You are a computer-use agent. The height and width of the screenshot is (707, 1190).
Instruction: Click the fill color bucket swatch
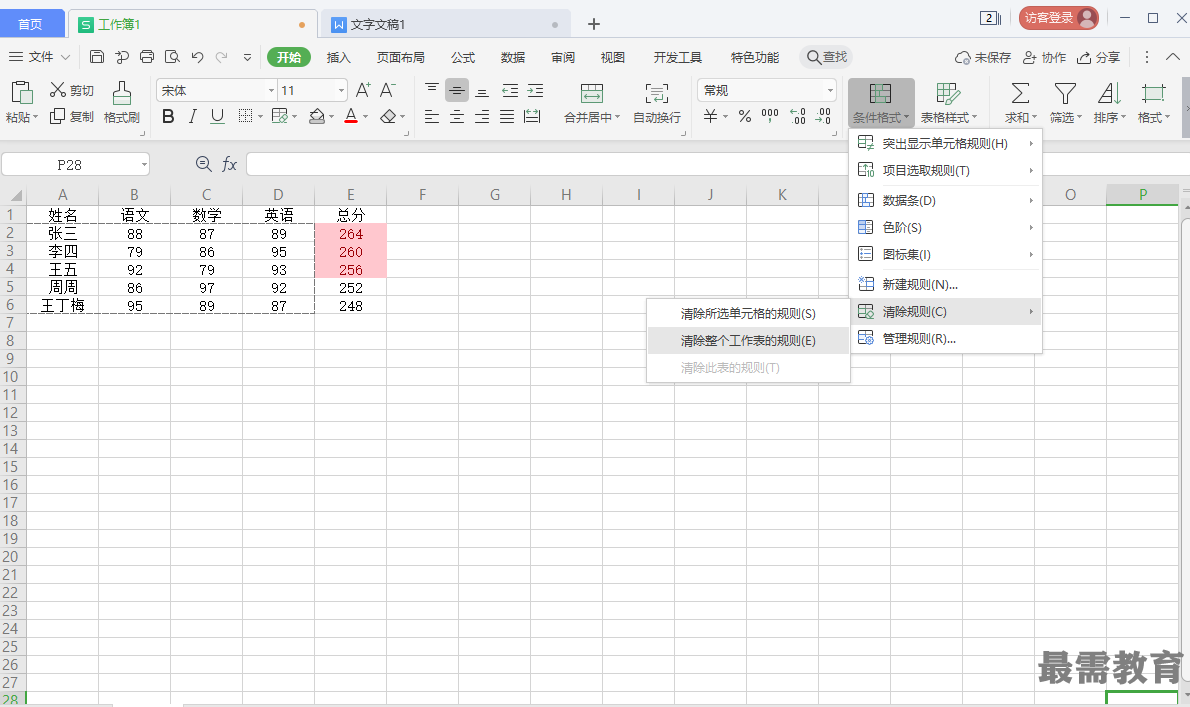click(317, 116)
